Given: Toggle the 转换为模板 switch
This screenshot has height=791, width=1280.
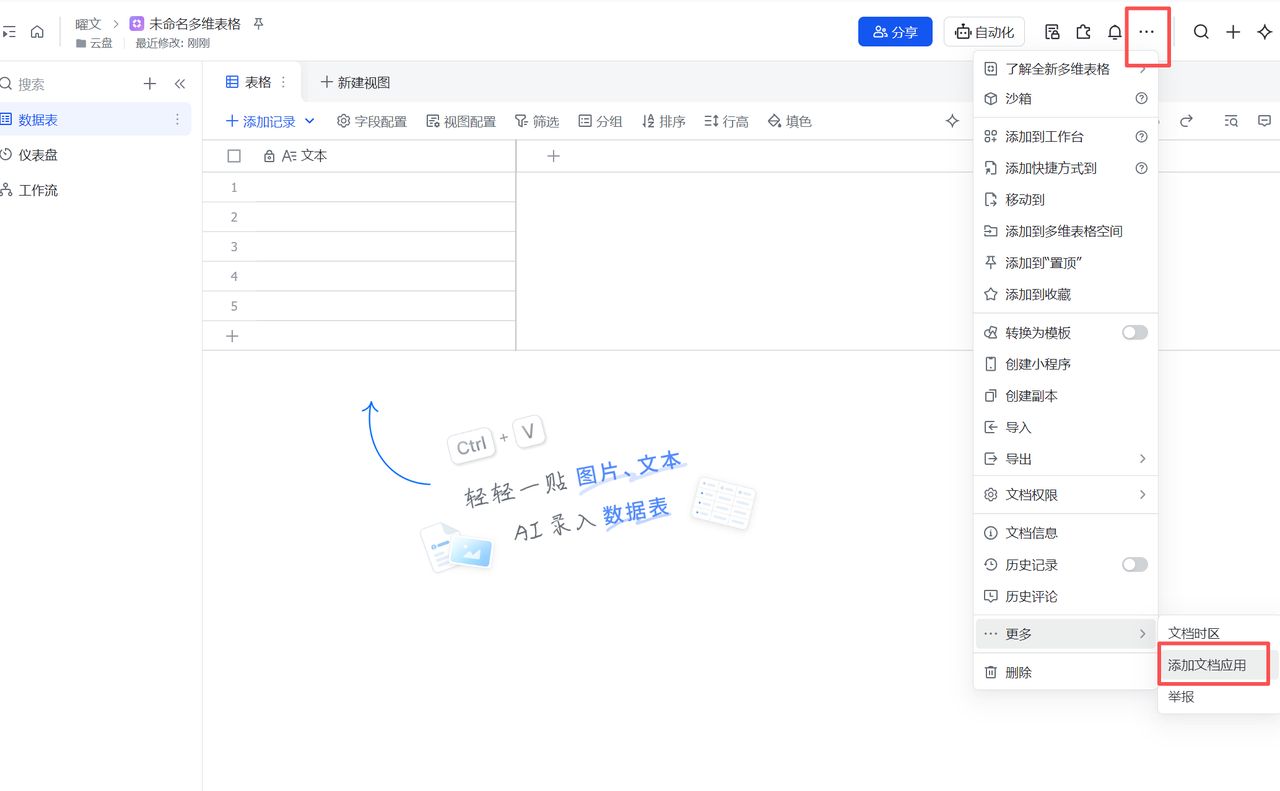Looking at the screenshot, I should (1135, 332).
